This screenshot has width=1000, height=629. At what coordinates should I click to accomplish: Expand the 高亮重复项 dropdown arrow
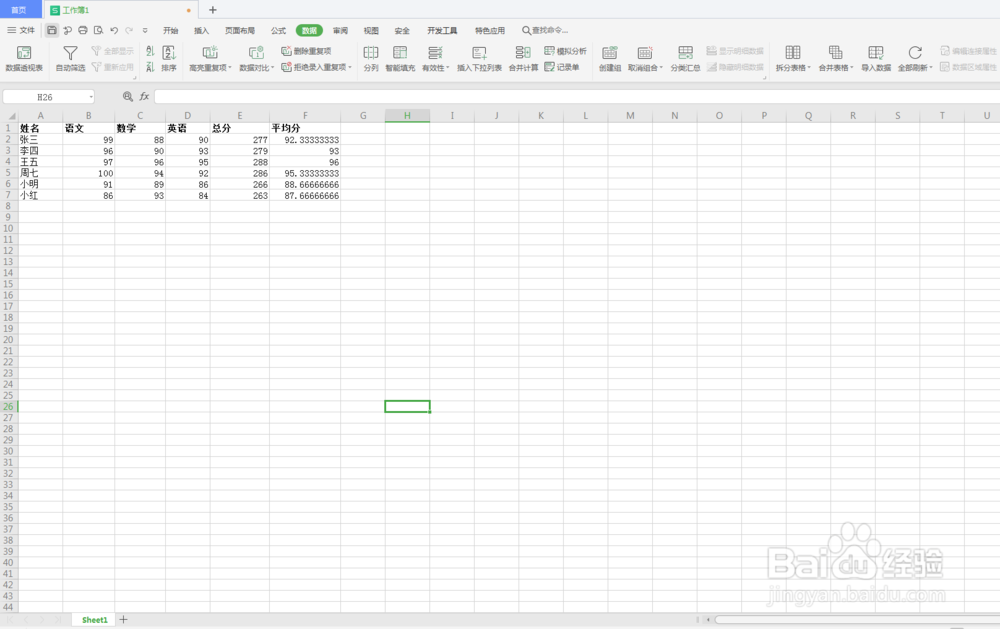point(230,68)
